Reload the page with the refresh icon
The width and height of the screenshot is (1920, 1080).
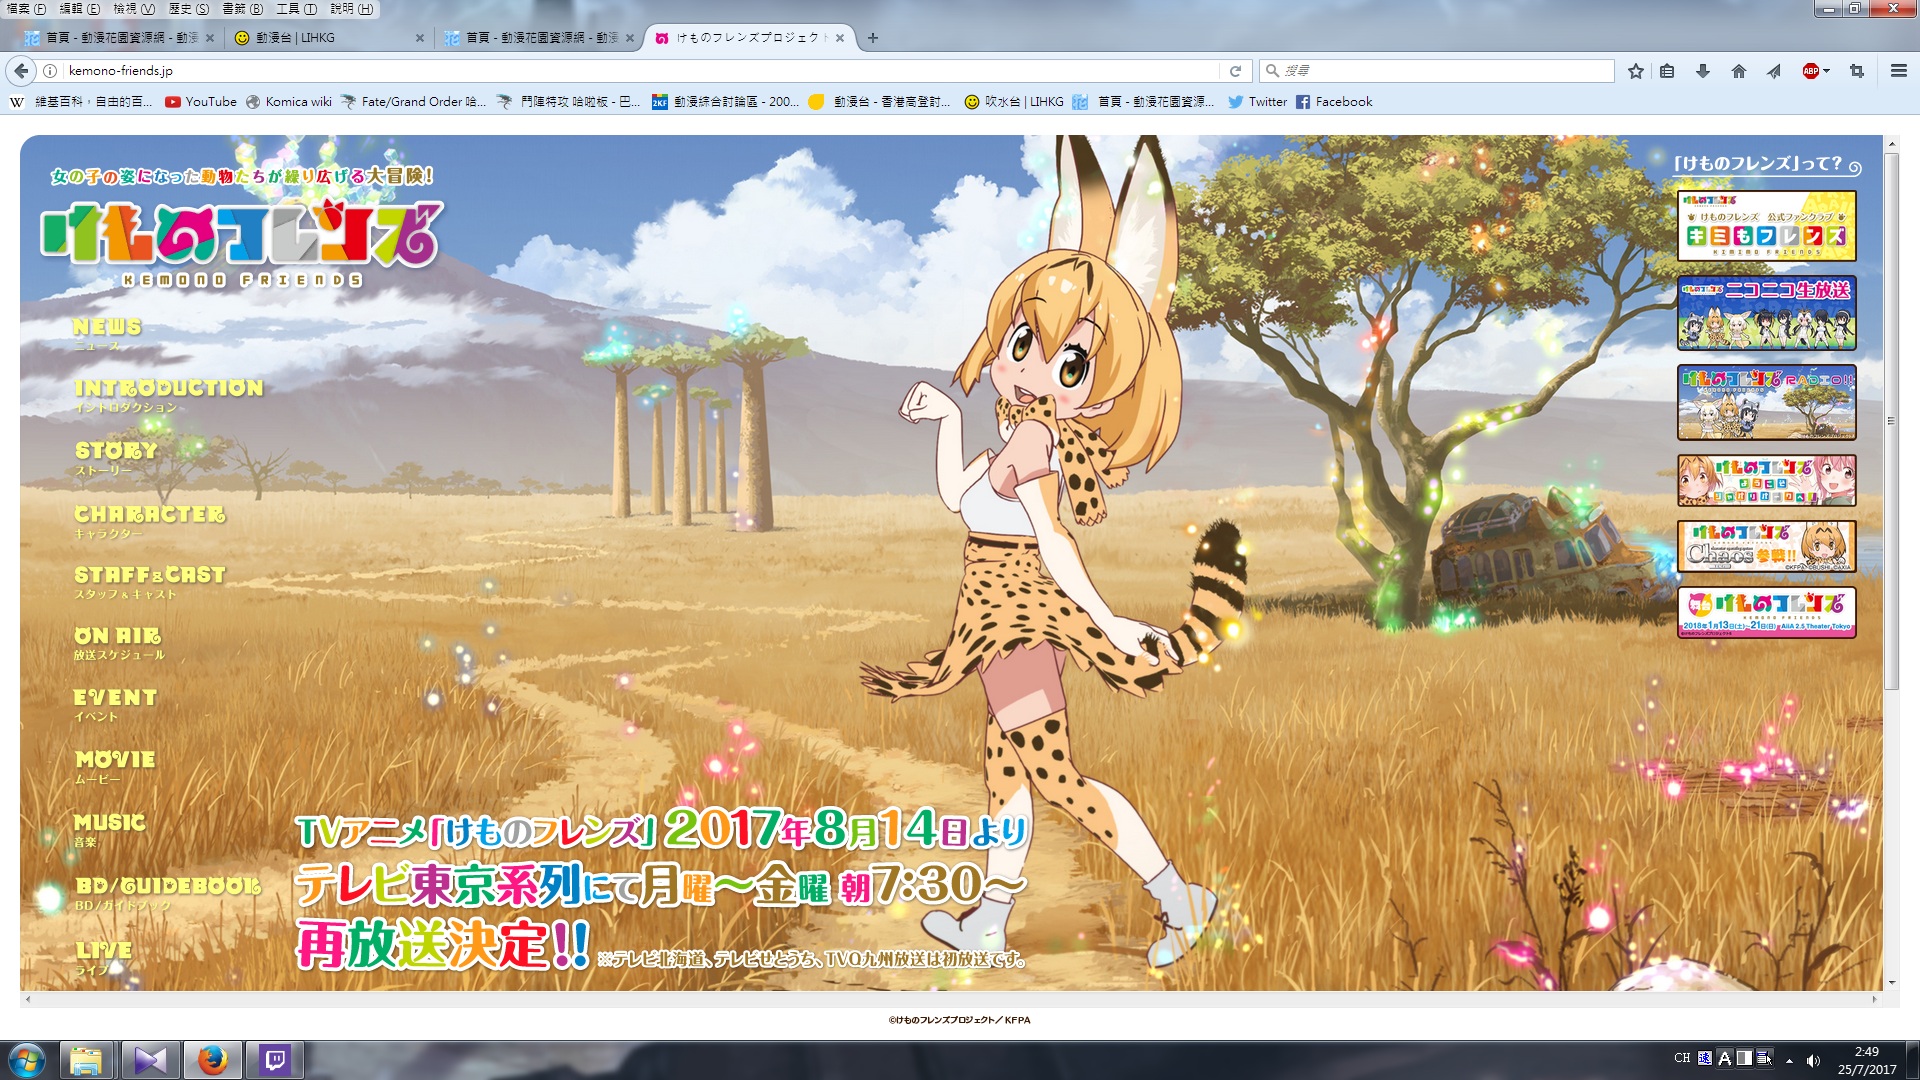[1235, 71]
